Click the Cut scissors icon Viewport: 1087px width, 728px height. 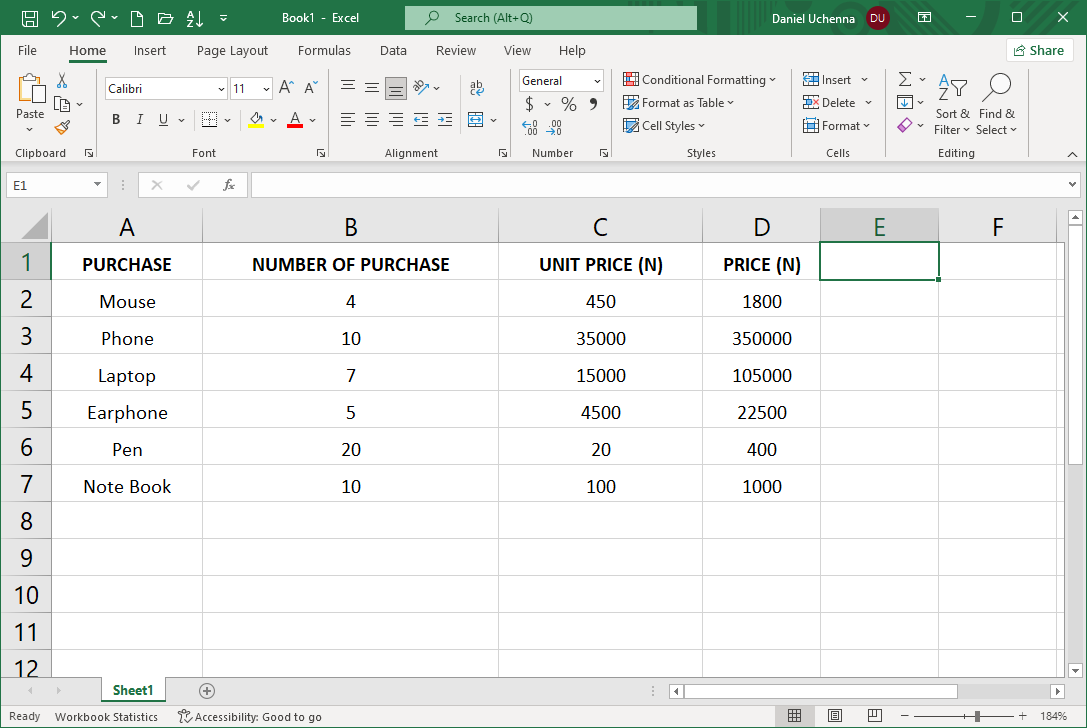62,81
